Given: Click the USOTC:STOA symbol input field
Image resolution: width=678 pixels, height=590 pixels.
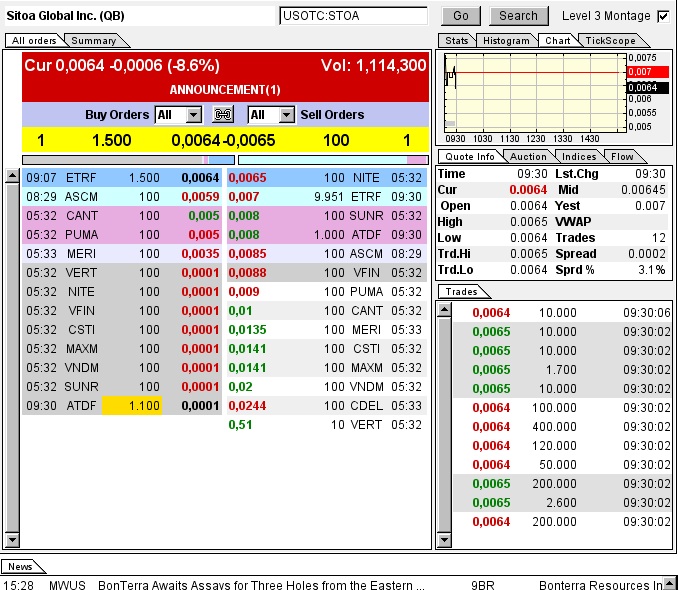Looking at the screenshot, I should click(353, 16).
